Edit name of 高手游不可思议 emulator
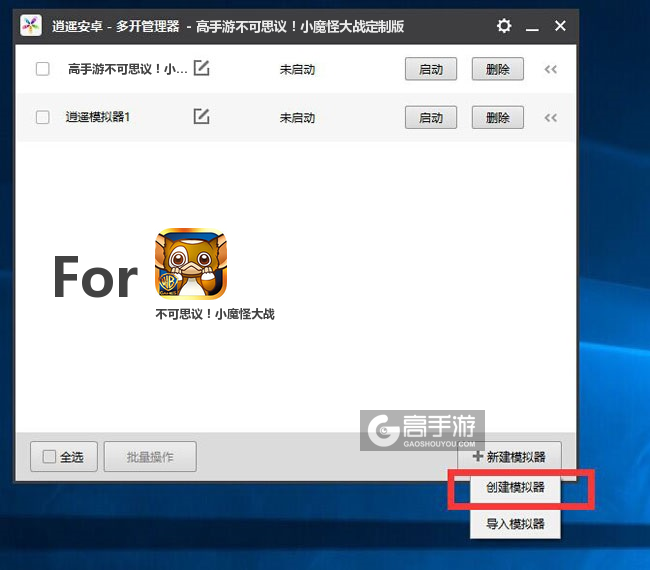This screenshot has height=570, width=650. (201, 68)
